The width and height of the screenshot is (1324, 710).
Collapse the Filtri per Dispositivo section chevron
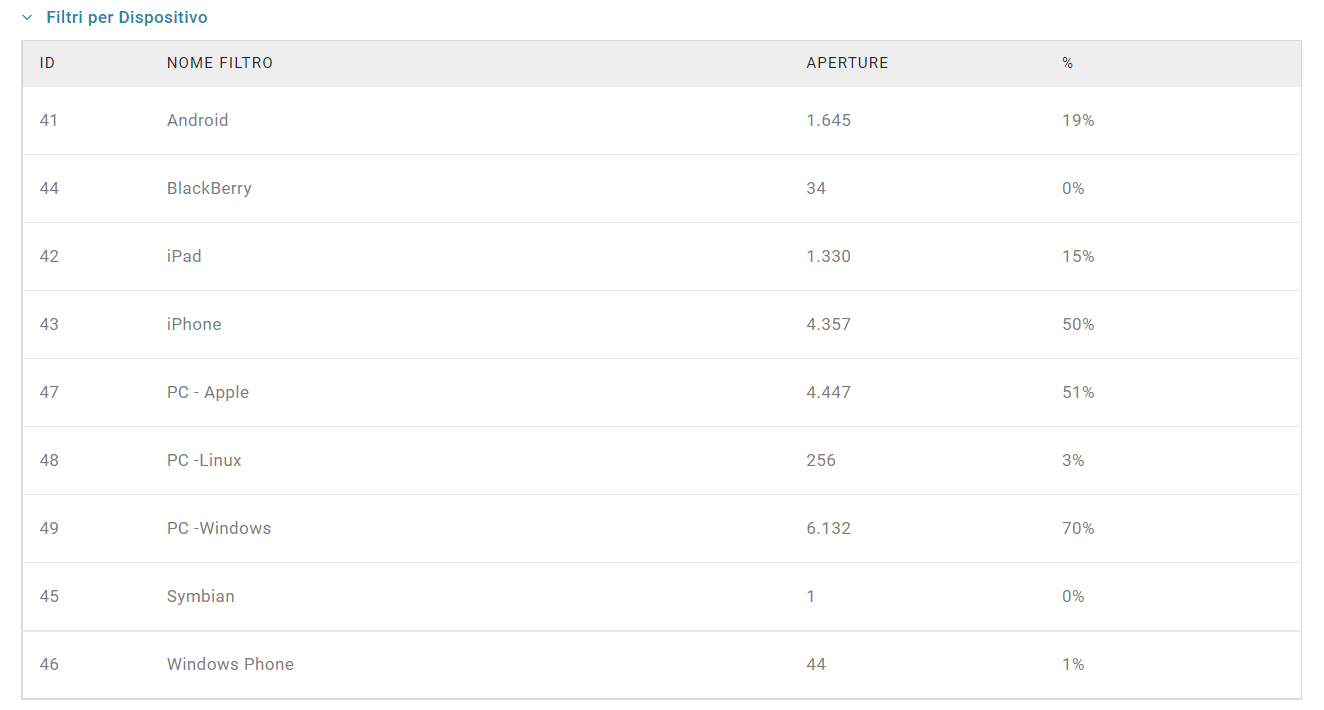(x=28, y=18)
